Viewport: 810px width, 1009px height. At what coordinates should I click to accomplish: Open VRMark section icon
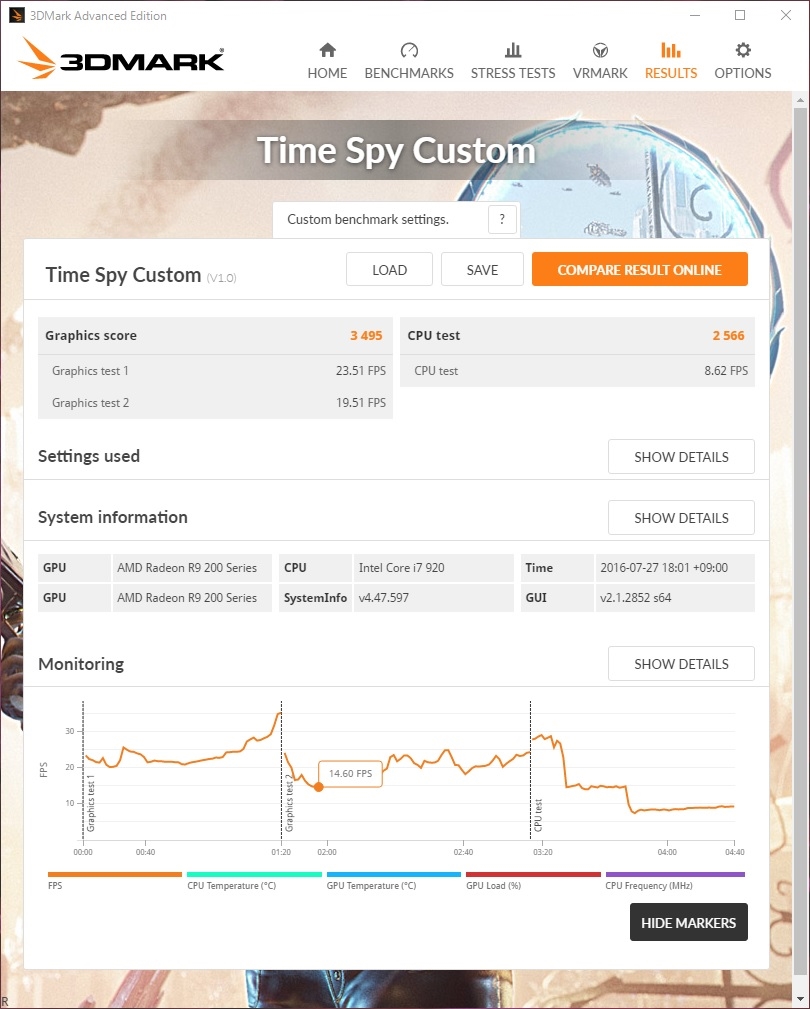[x=600, y=50]
